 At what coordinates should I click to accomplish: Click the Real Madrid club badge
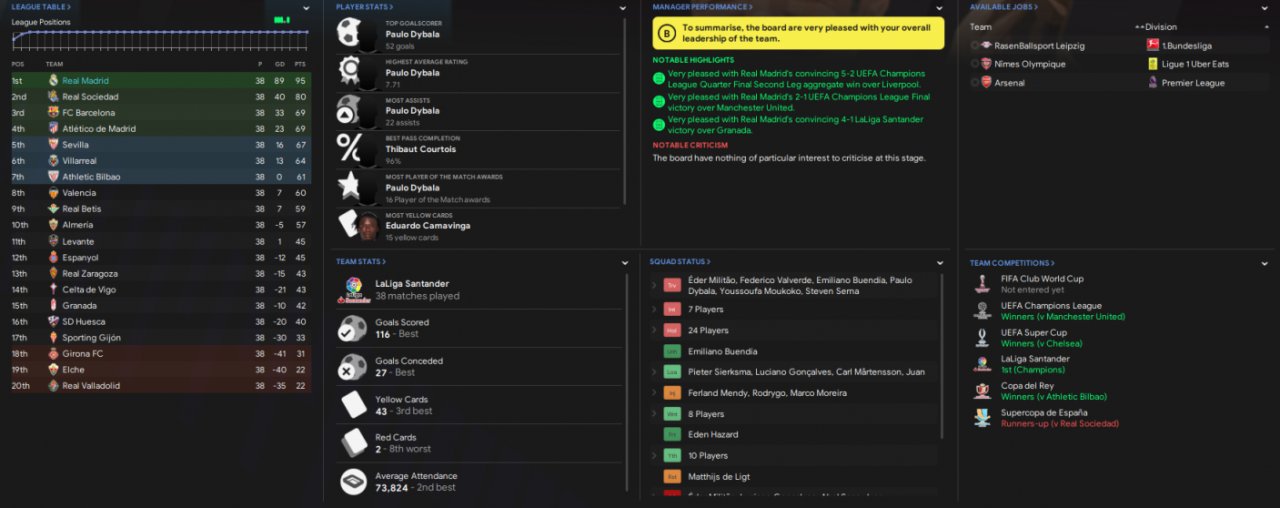coord(53,80)
